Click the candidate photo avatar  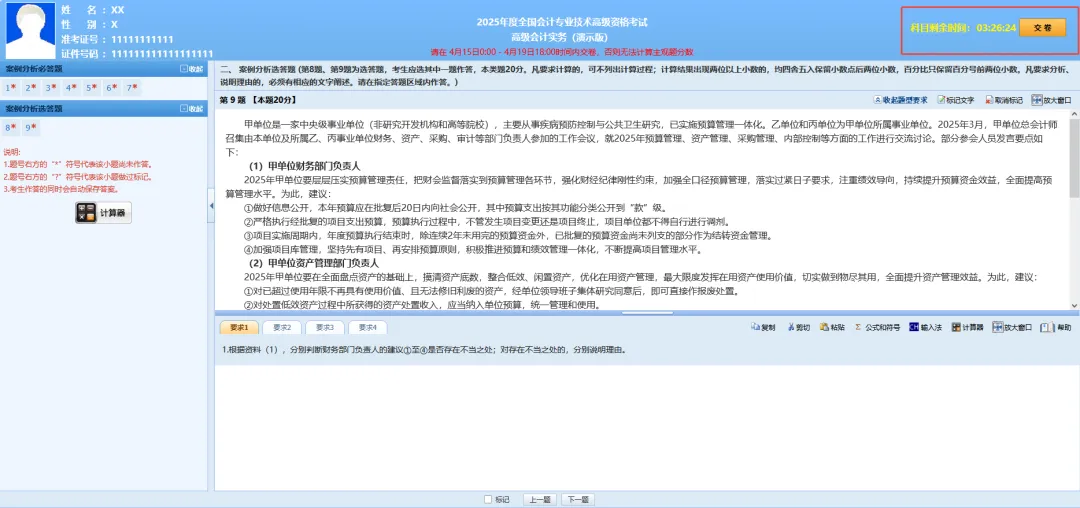tap(30, 31)
